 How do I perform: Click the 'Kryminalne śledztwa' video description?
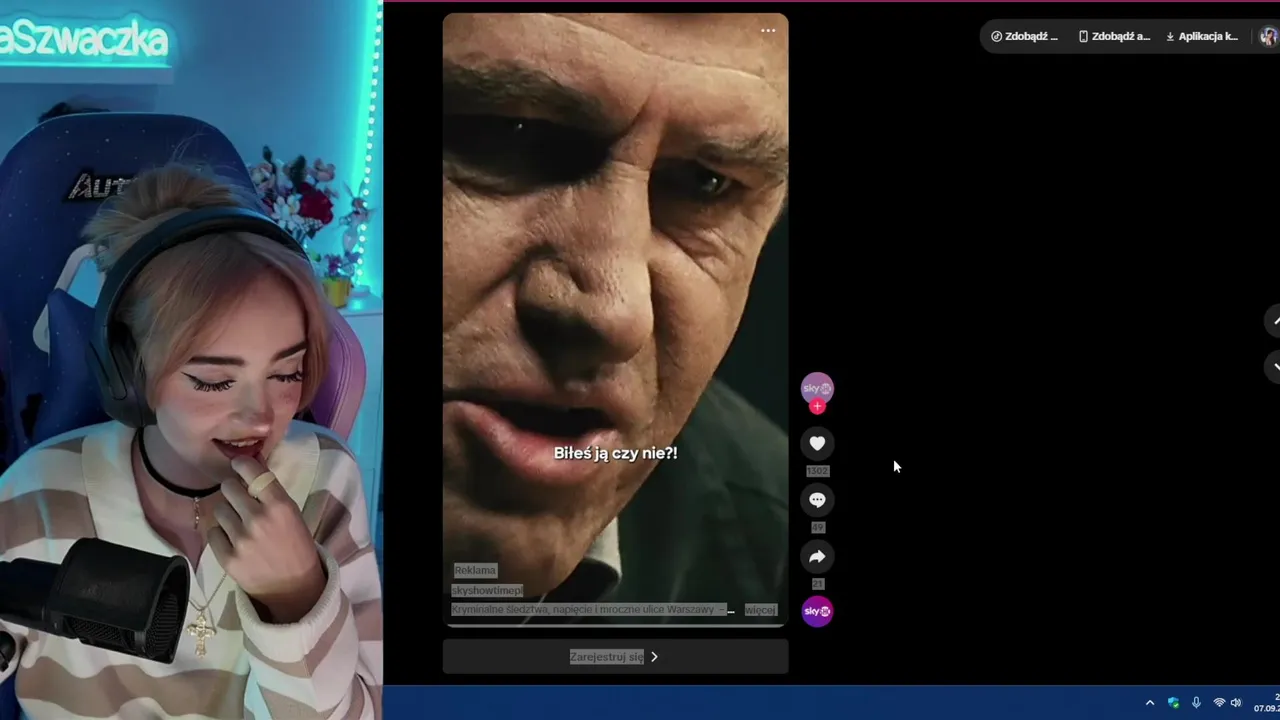coord(591,609)
